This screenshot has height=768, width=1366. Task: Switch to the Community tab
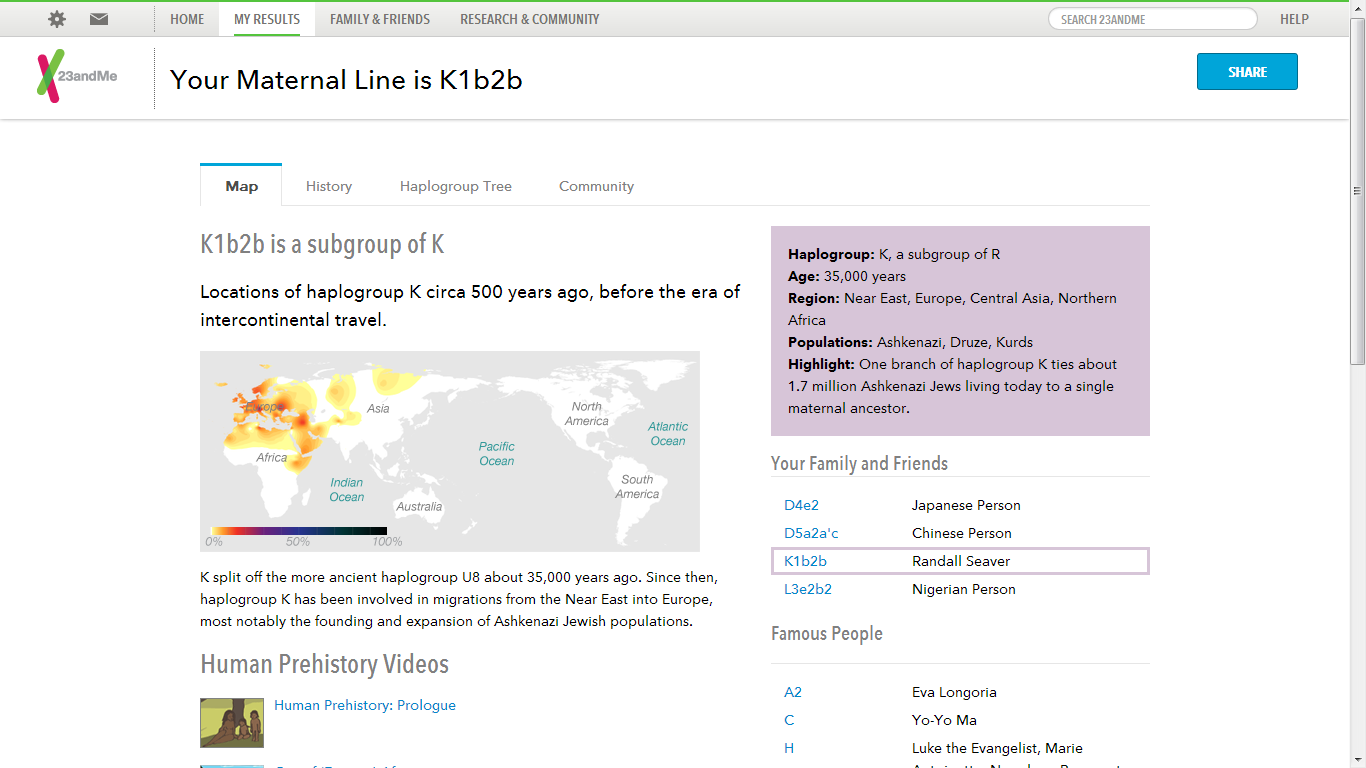596,185
